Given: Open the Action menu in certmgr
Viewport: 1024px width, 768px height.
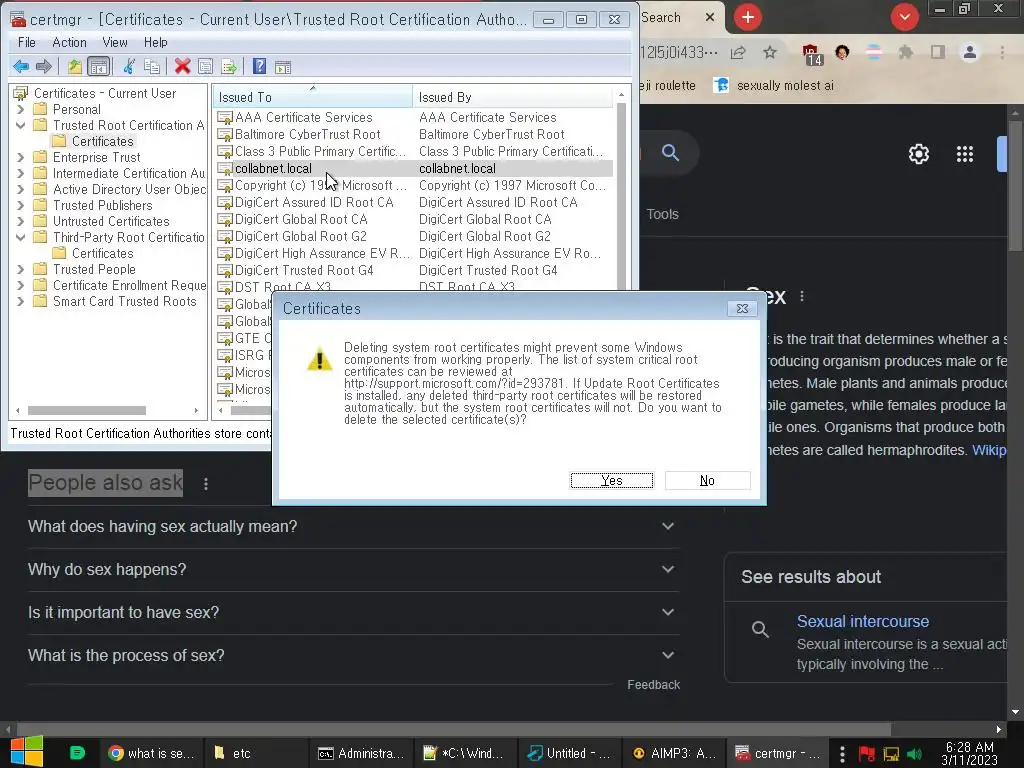Looking at the screenshot, I should [x=69, y=42].
